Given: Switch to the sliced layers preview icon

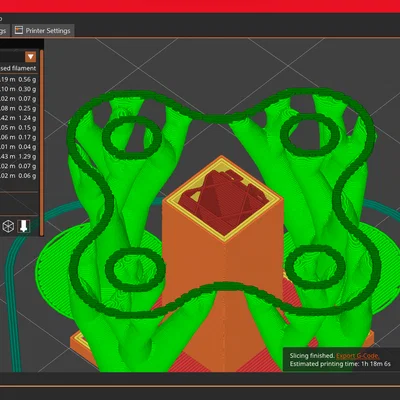Looking at the screenshot, I should [23, 226].
